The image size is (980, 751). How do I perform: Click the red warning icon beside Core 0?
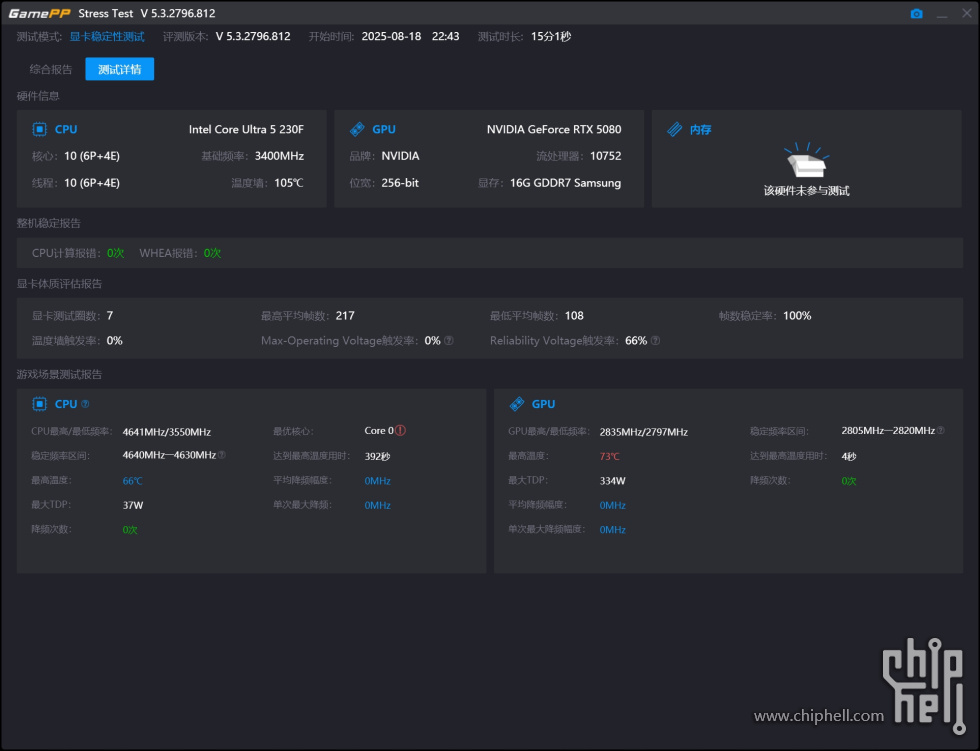pos(401,430)
